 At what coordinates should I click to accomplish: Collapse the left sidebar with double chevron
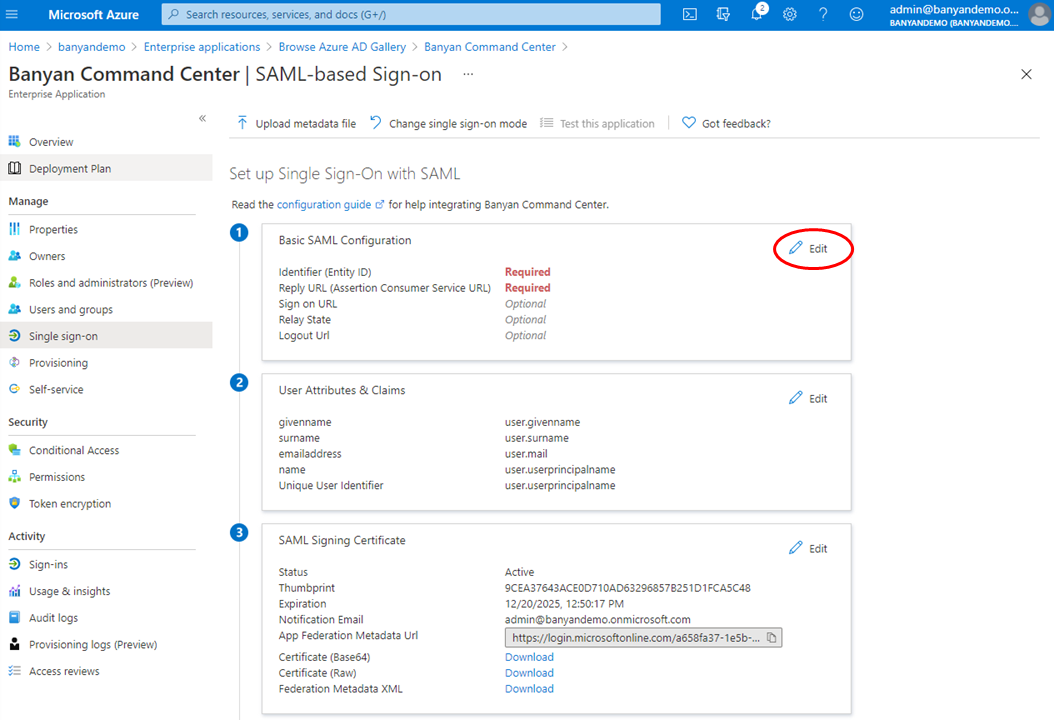202,118
